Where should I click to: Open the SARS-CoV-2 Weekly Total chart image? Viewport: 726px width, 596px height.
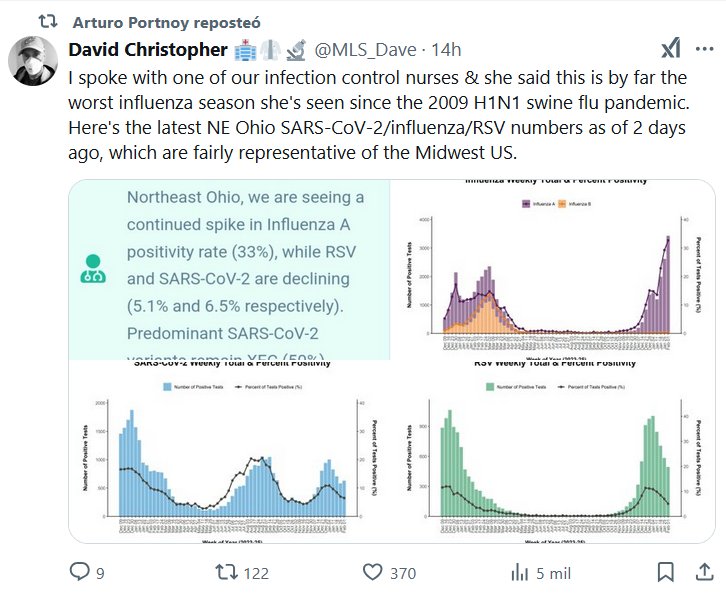tap(227, 451)
